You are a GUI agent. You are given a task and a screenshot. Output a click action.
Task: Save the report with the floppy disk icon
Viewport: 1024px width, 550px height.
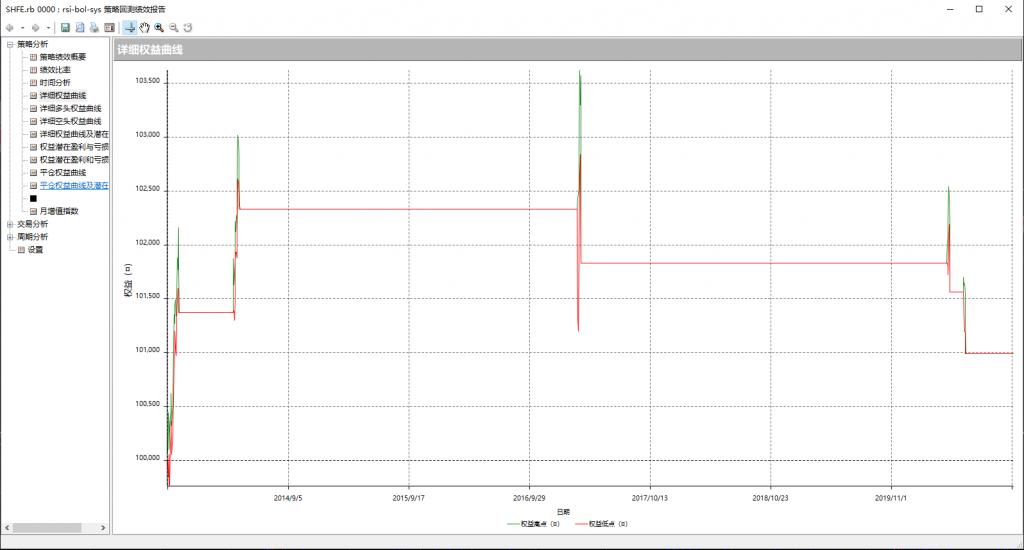point(65,27)
